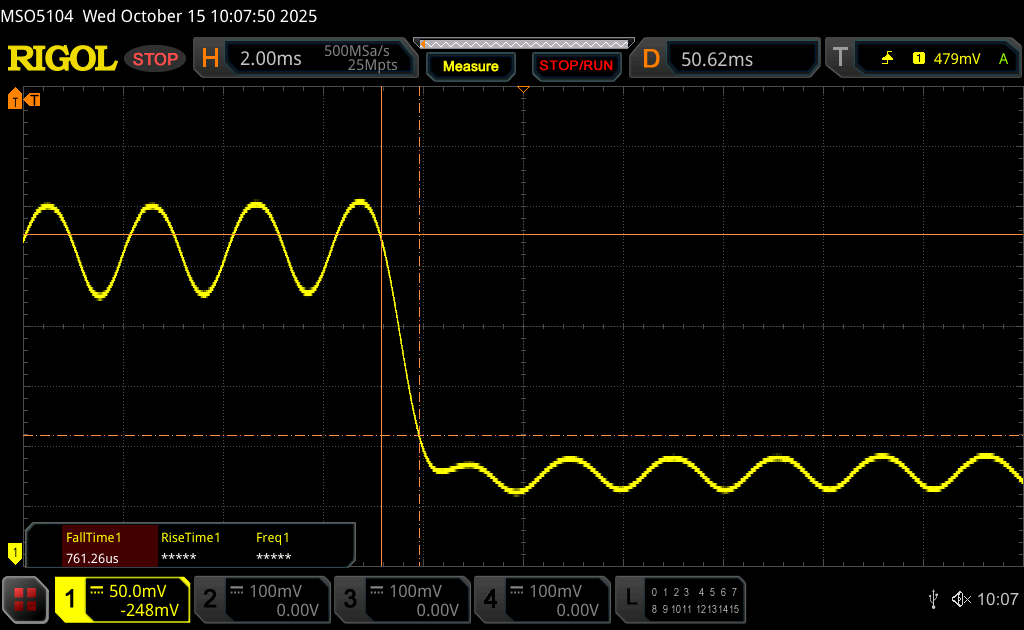Image resolution: width=1024 pixels, height=630 pixels.
Task: Click the channel 1 ground level marker
Action: 14,551
